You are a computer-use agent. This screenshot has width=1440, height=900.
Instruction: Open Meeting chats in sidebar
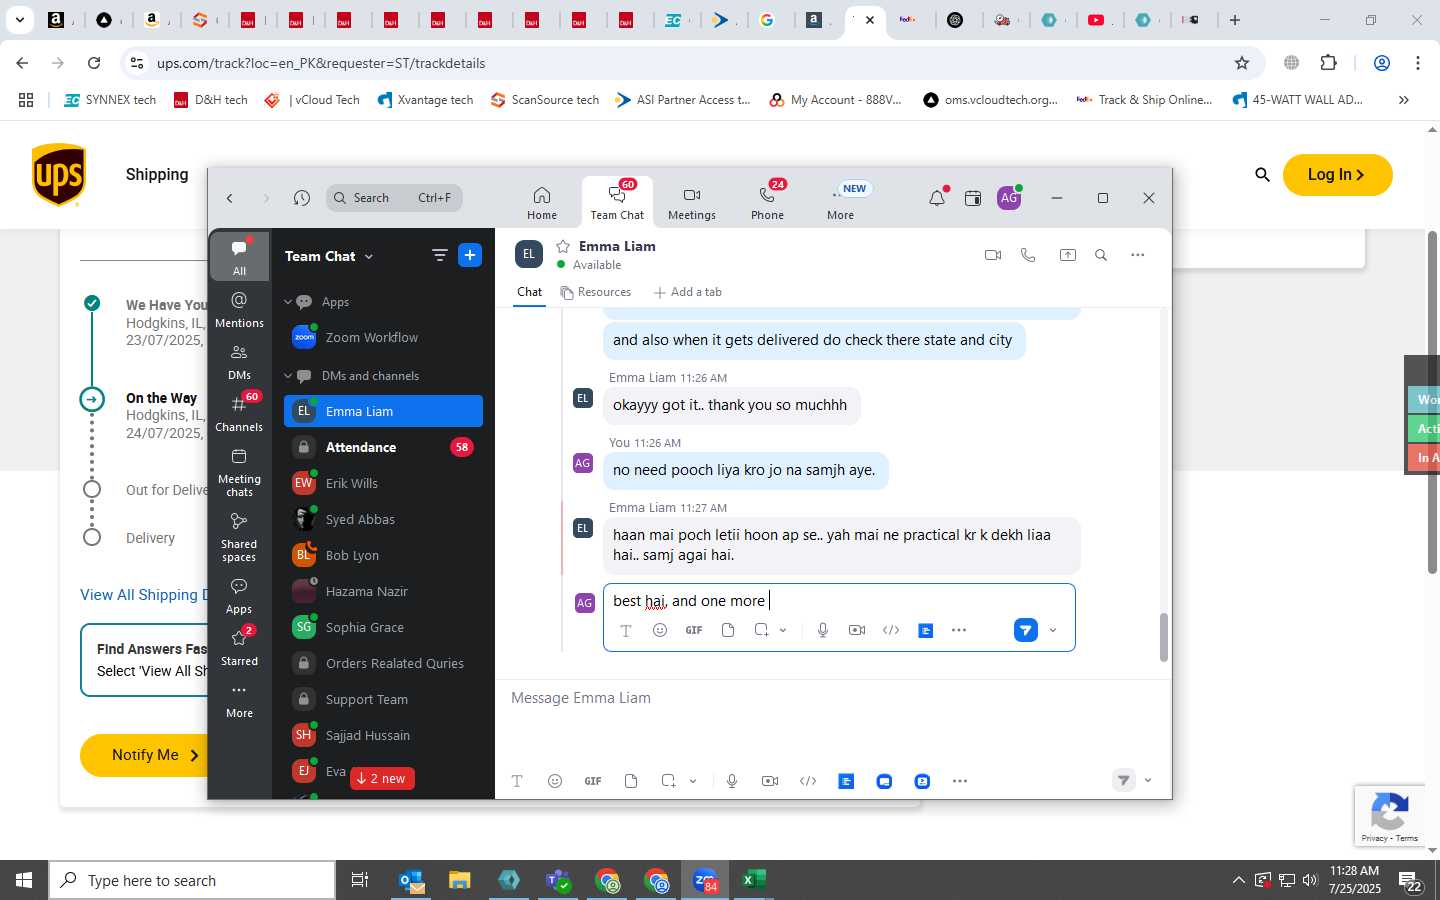(x=239, y=471)
